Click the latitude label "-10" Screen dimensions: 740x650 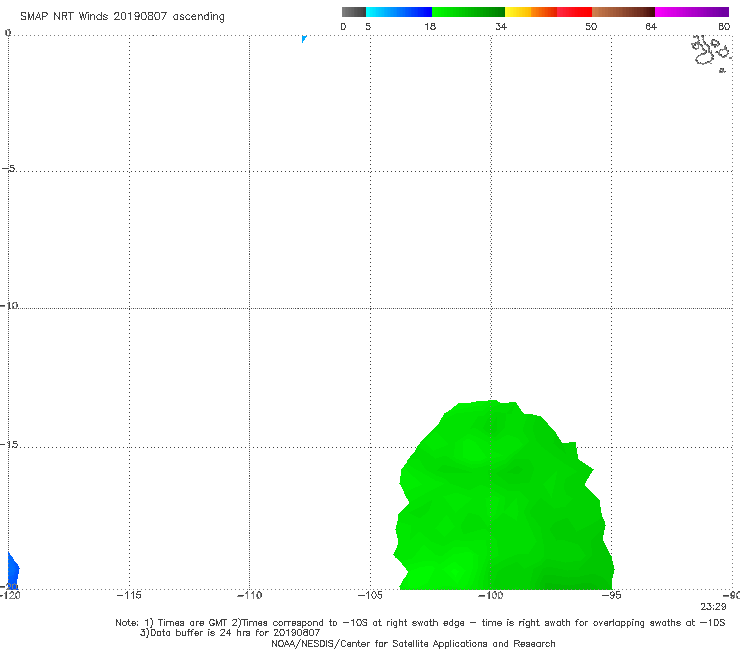pyautogui.click(x=9, y=305)
